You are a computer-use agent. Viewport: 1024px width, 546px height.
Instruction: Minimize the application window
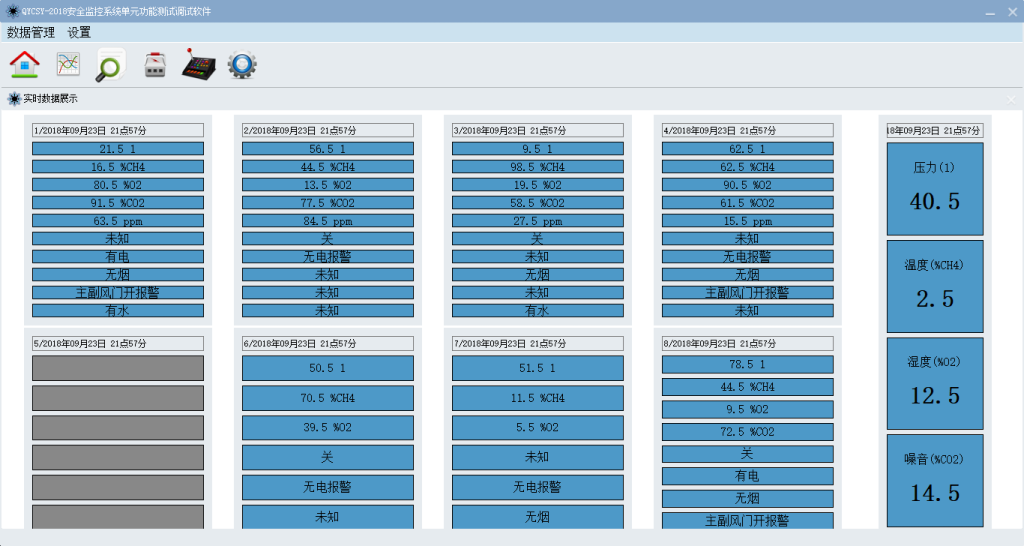(x=988, y=11)
